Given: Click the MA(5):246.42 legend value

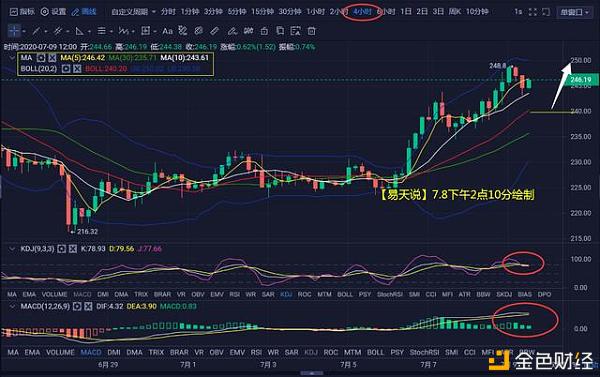Looking at the screenshot, I should (x=83, y=58).
